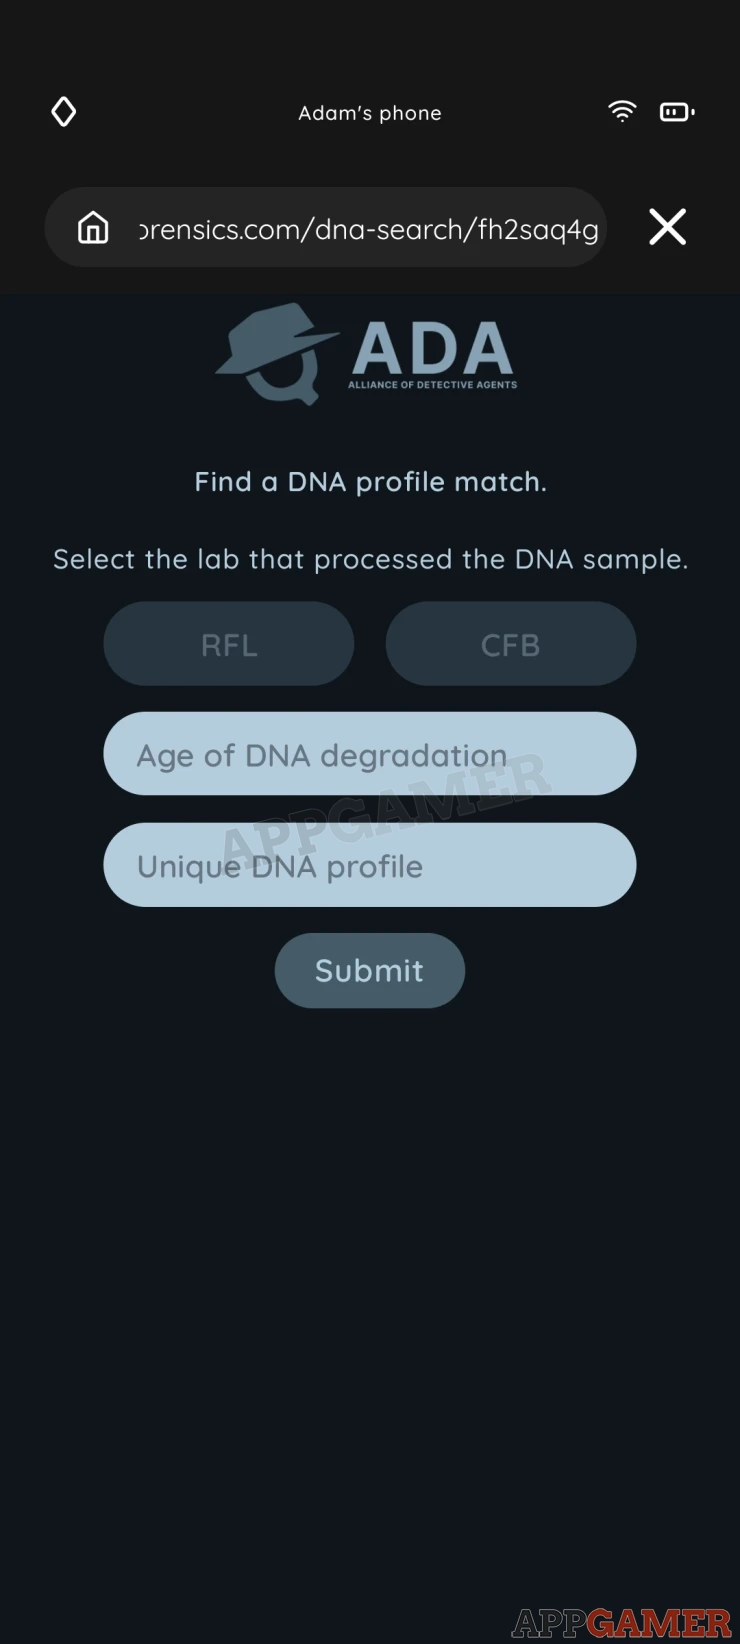Go to the browser home icon
The image size is (740, 1644).
click(93, 228)
